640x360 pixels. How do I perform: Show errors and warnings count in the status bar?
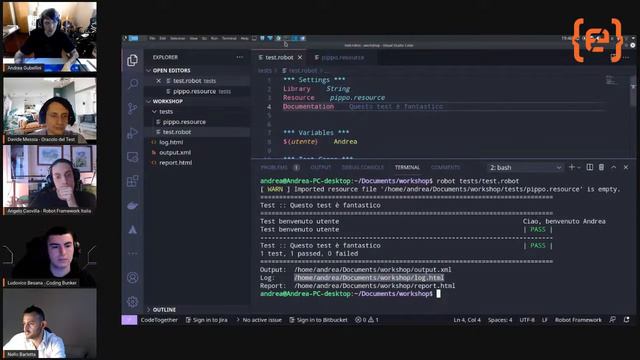[367, 320]
